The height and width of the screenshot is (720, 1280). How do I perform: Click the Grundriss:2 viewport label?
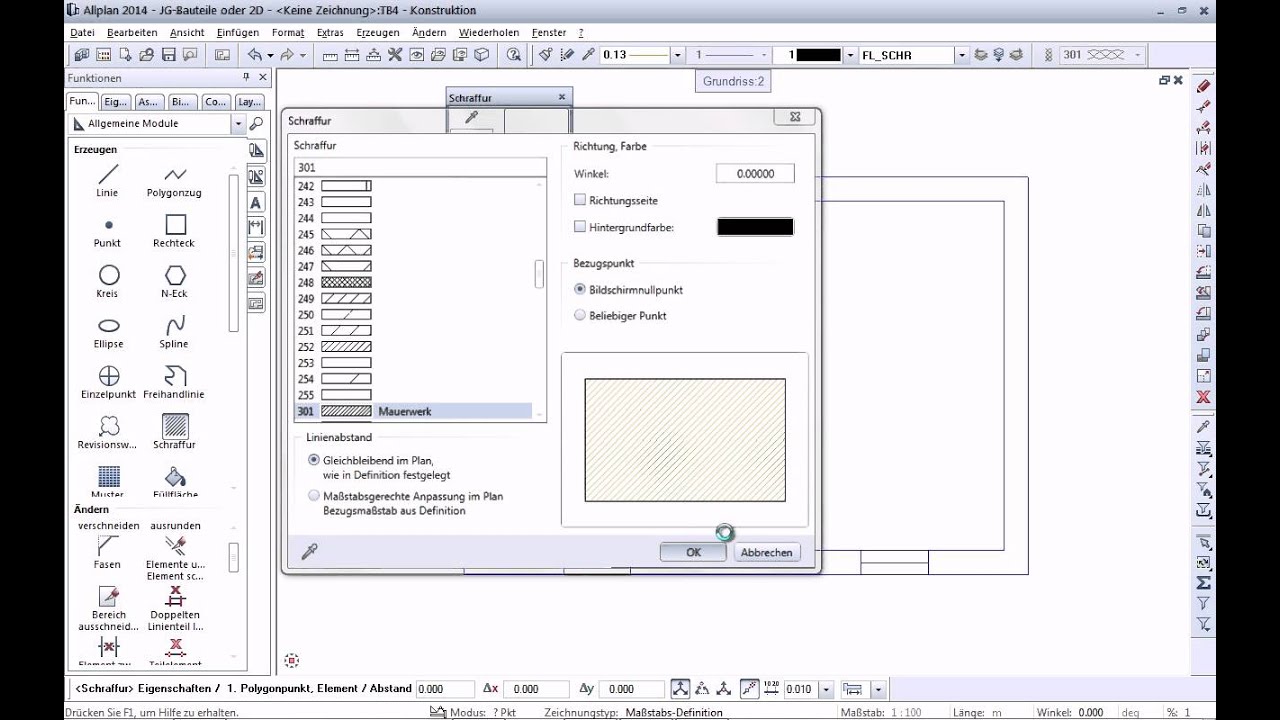point(733,81)
